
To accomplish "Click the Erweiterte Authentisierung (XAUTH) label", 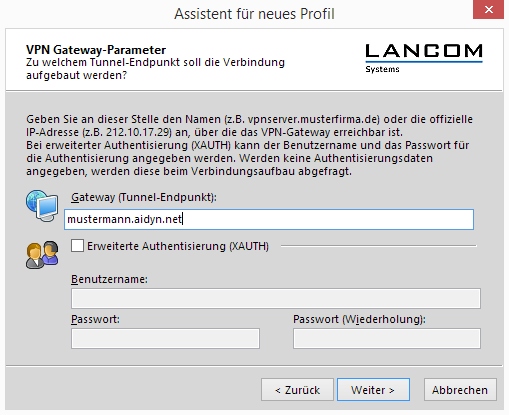I will point(178,246).
